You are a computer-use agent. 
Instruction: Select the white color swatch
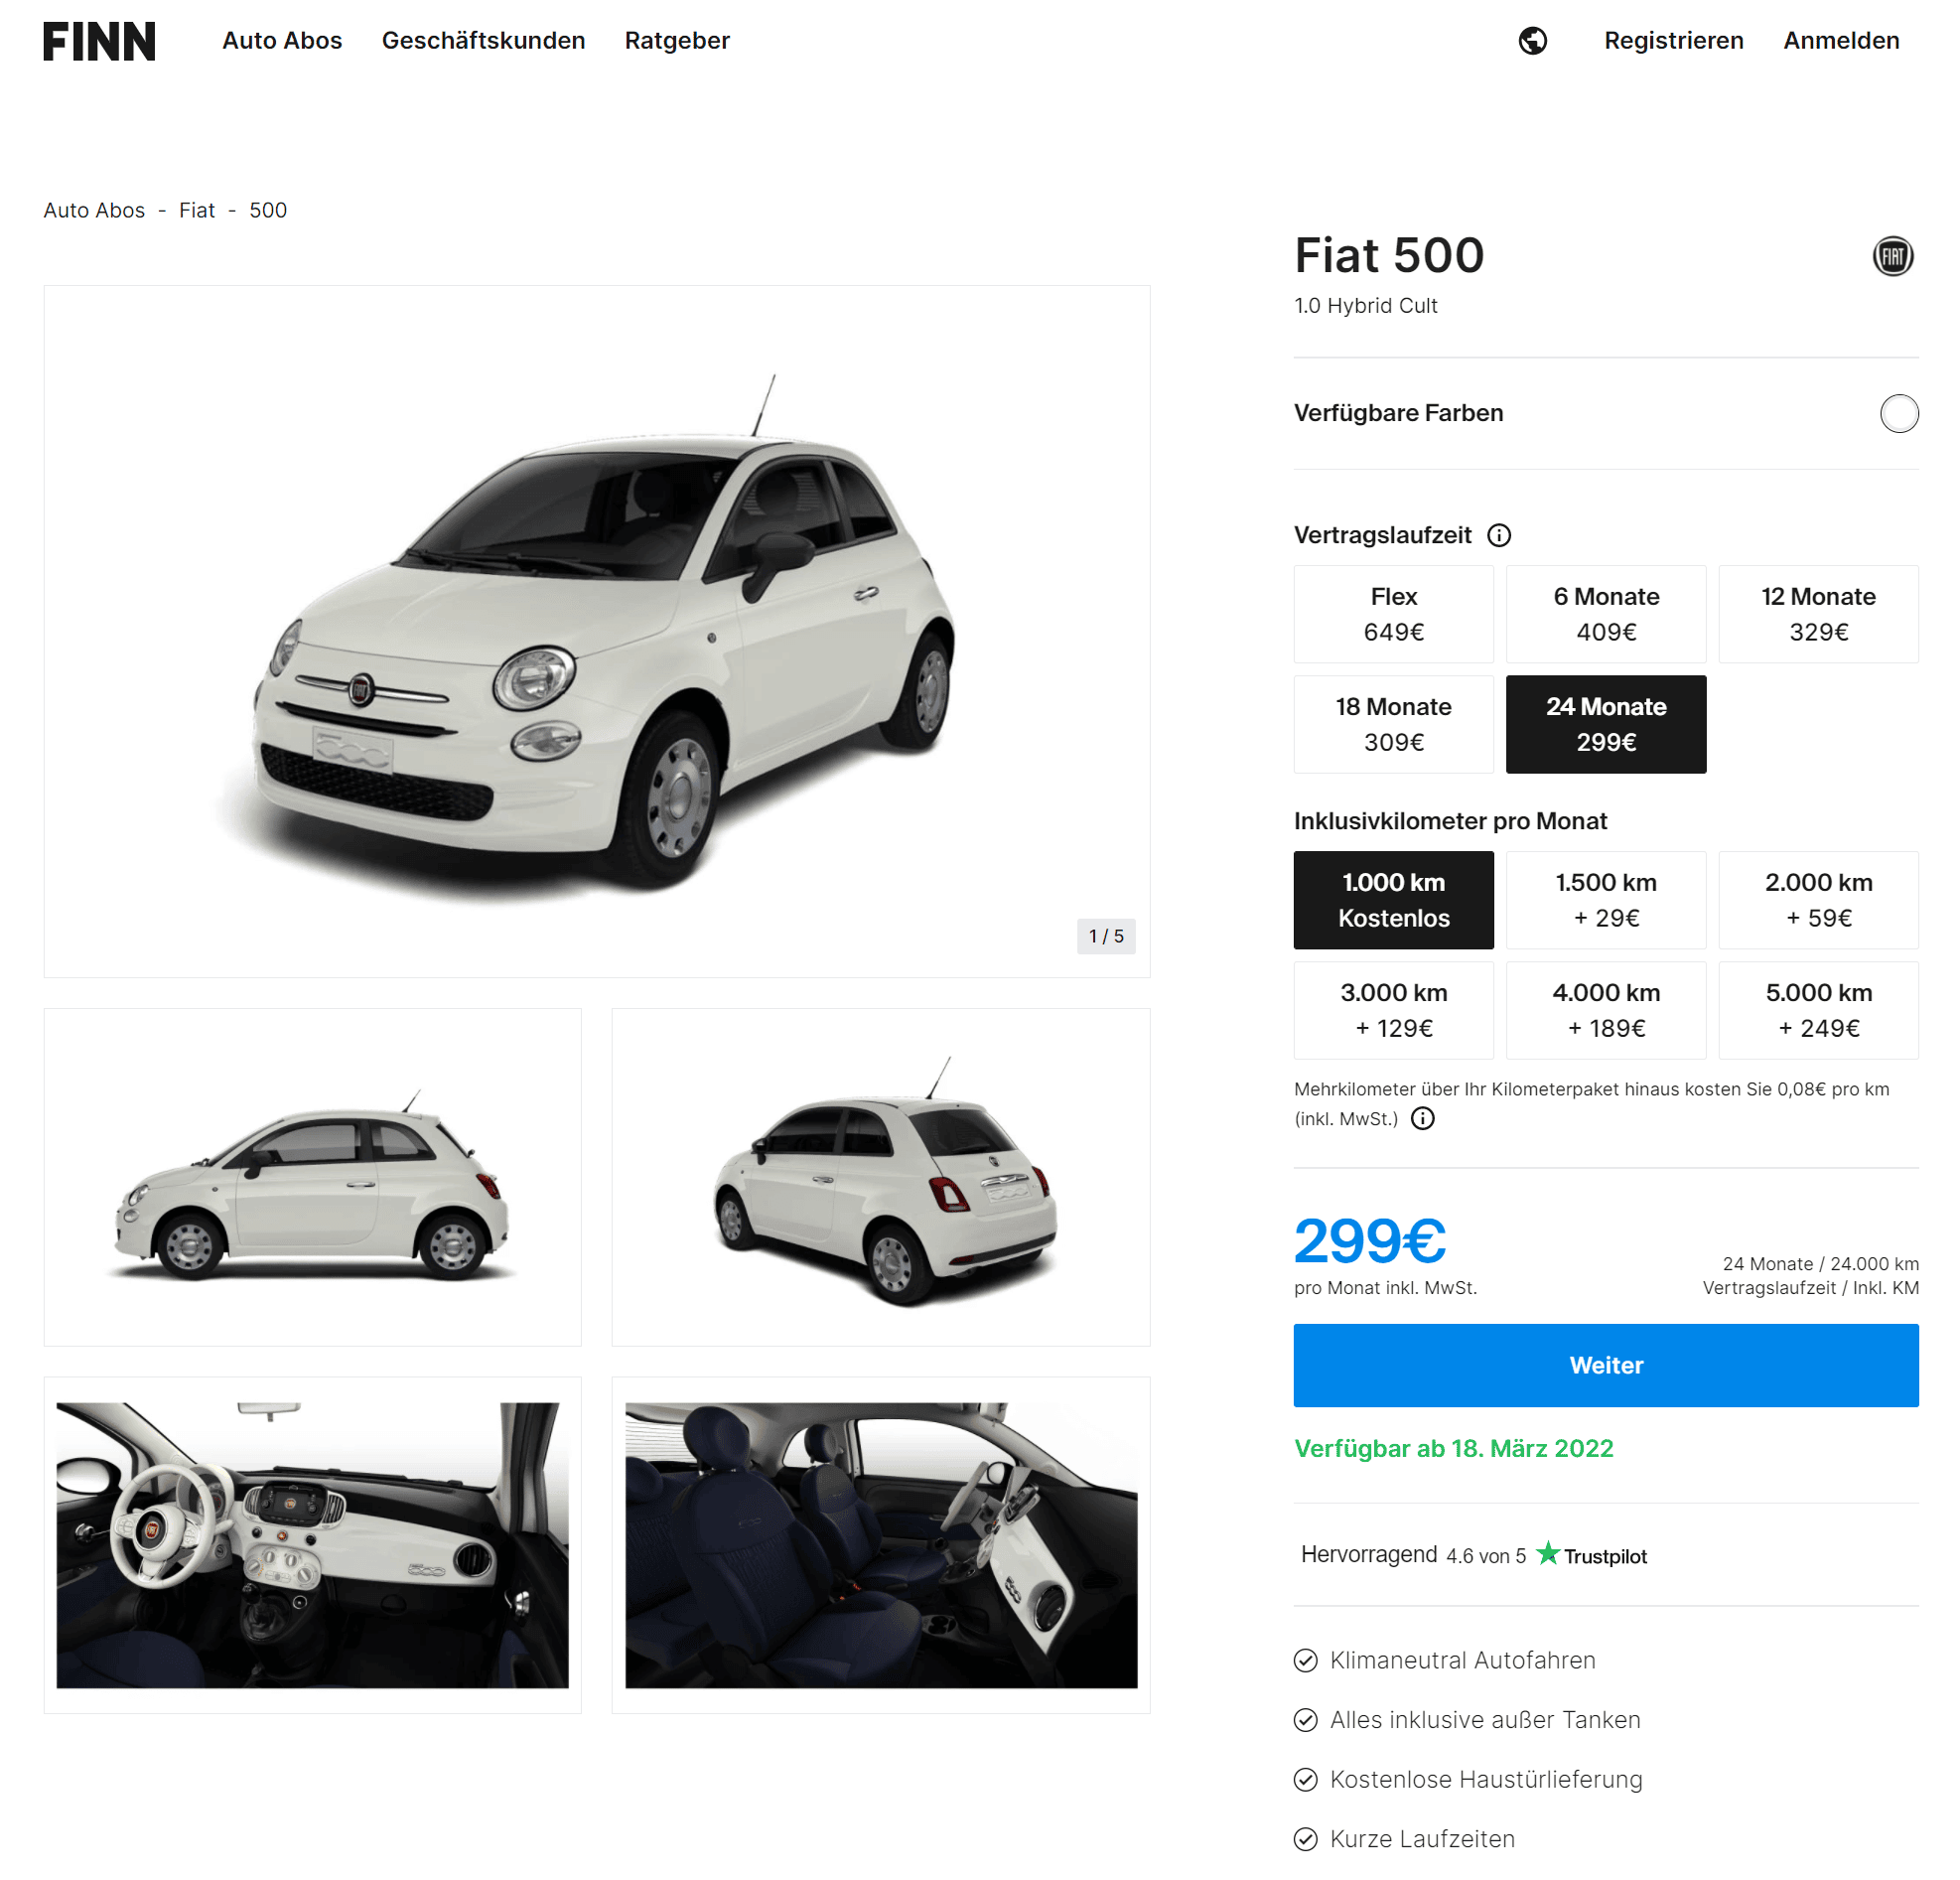[1898, 413]
